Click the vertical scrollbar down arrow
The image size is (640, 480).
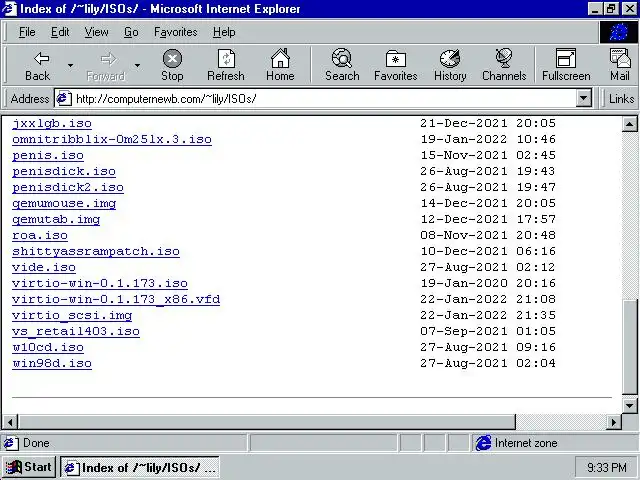tap(629, 406)
